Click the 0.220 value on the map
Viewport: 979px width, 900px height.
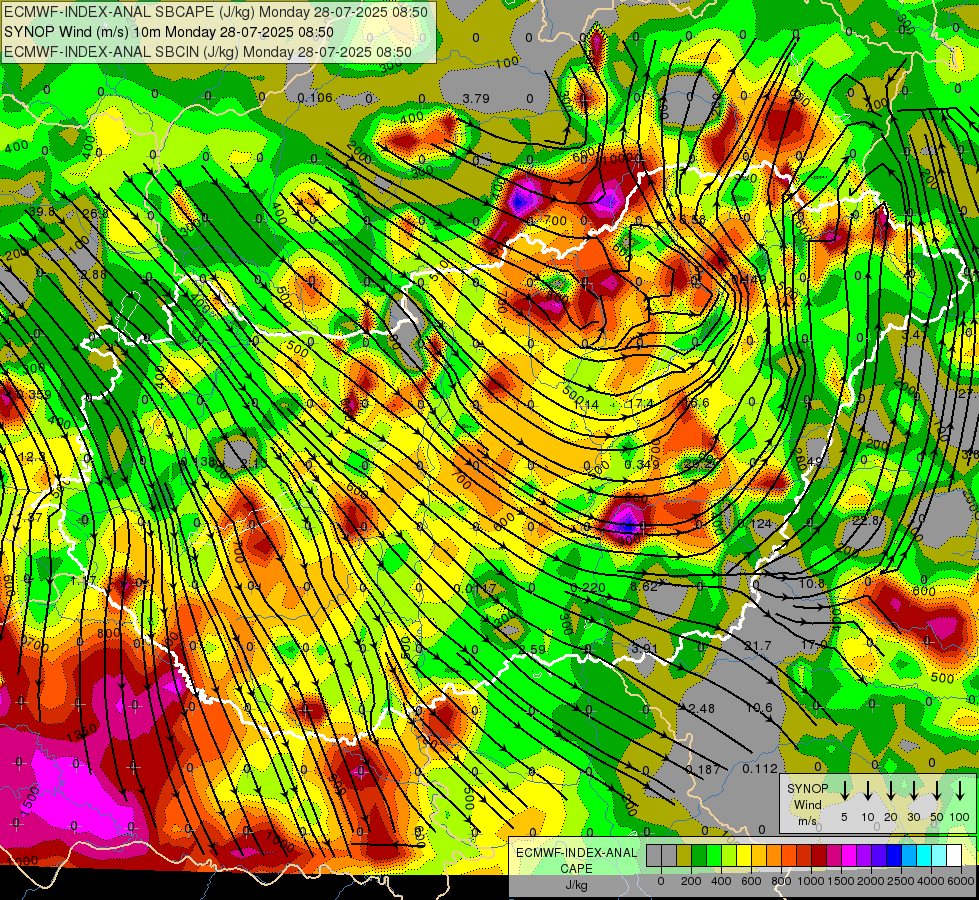click(x=588, y=587)
